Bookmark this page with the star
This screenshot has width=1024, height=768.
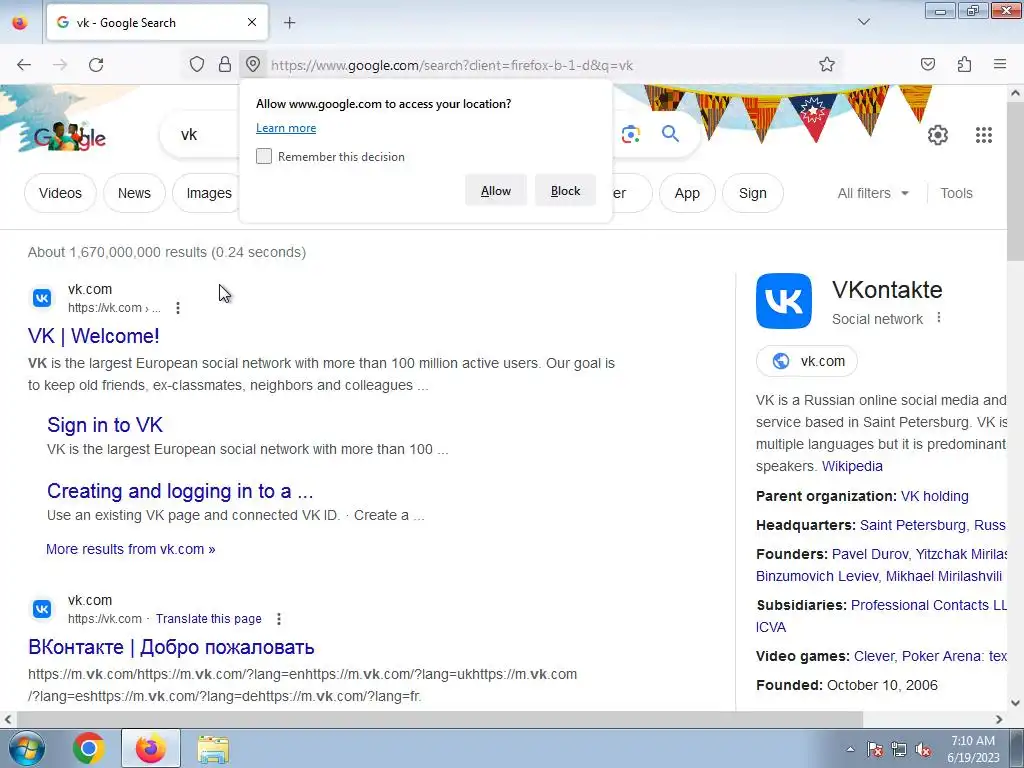827,64
